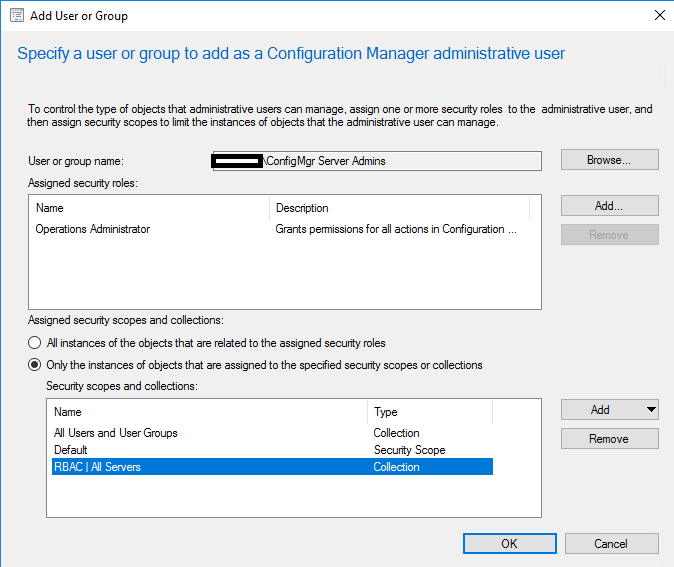Open the Add dropdown arrow for security scopes

coord(651,410)
